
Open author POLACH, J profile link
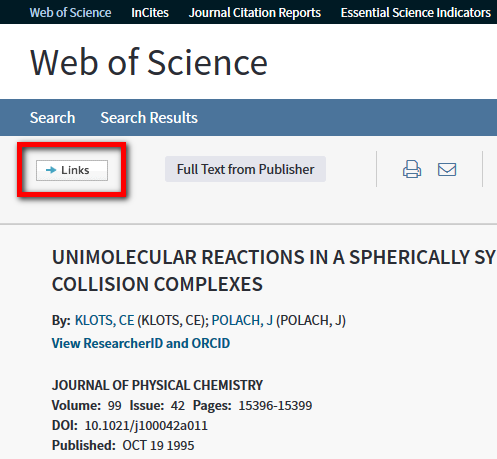(242, 320)
